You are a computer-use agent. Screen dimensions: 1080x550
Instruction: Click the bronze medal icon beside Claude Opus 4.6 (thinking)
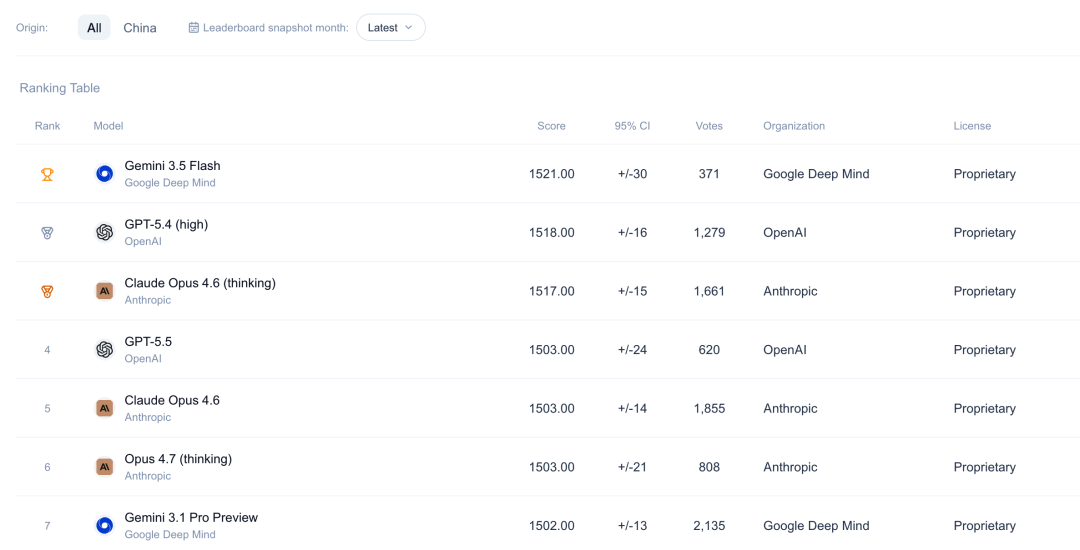(47, 291)
